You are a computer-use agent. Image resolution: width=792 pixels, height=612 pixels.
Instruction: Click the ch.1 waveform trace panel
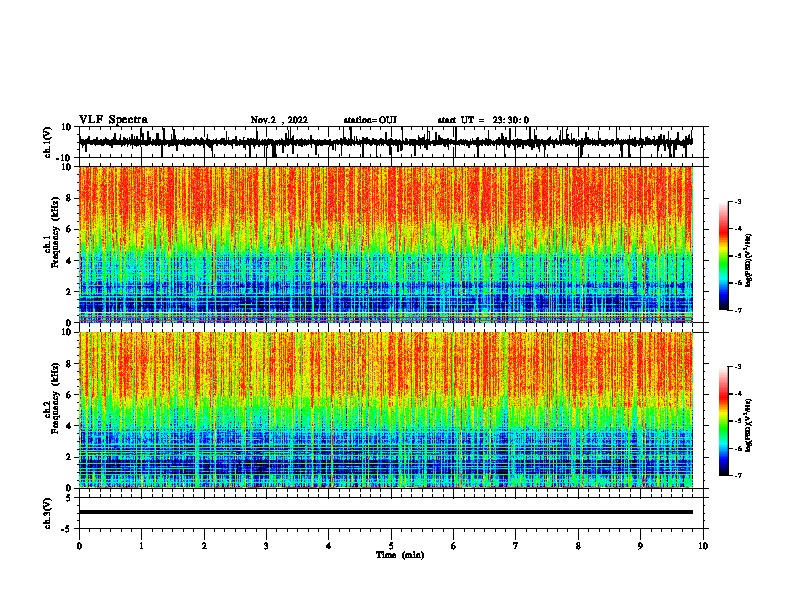[391, 142]
